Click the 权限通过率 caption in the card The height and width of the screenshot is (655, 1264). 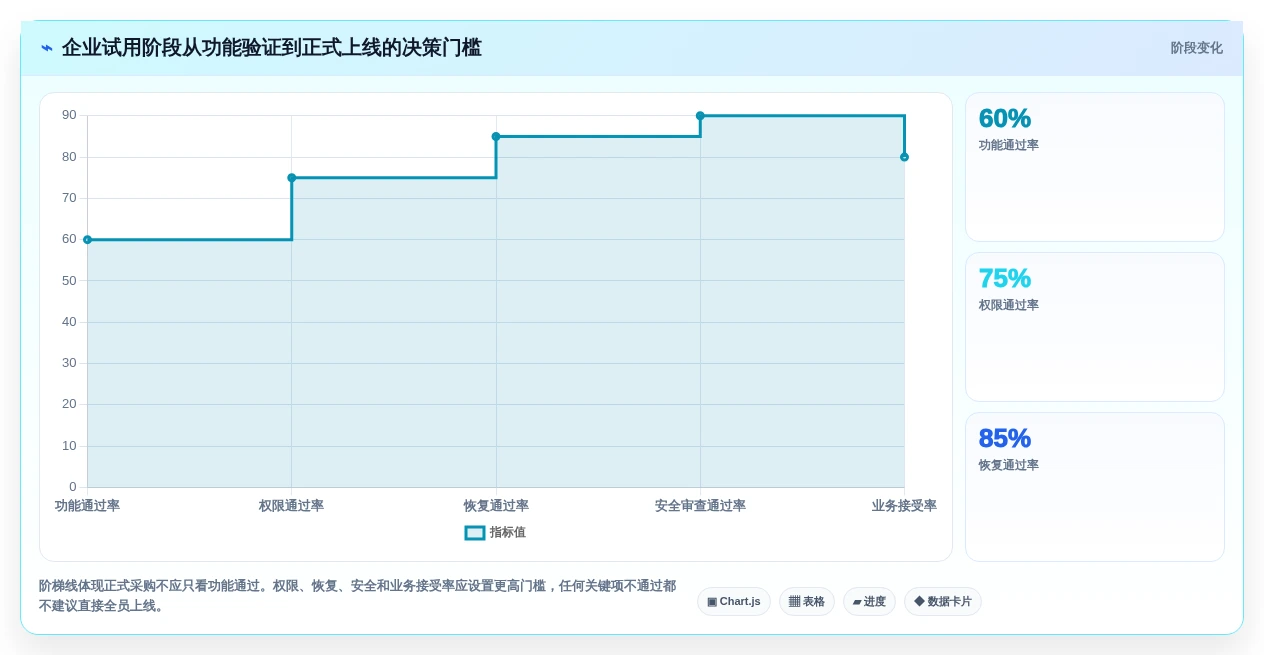coord(1008,305)
